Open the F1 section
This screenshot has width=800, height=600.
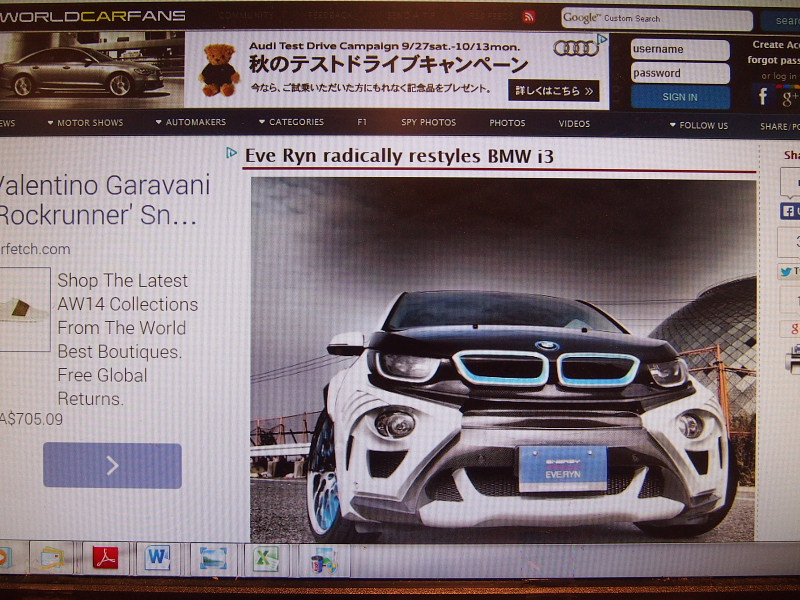(362, 122)
